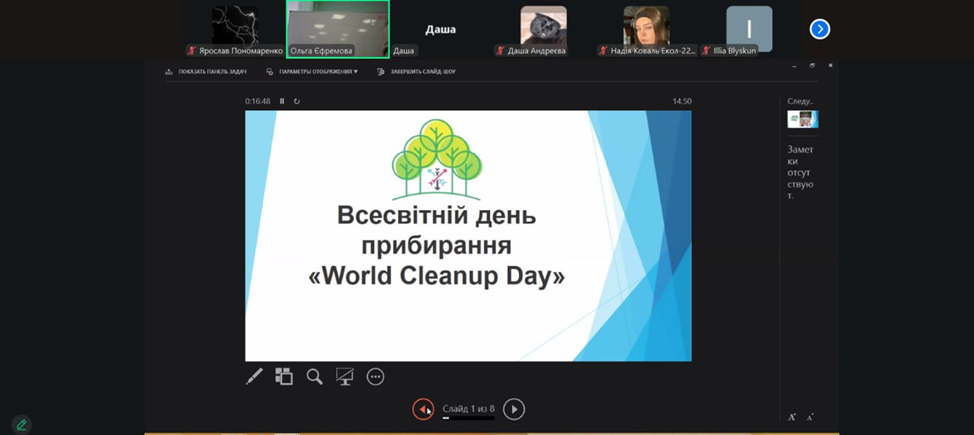Go to the previous slide
Viewport: 974px width, 435px height.
[x=423, y=409]
